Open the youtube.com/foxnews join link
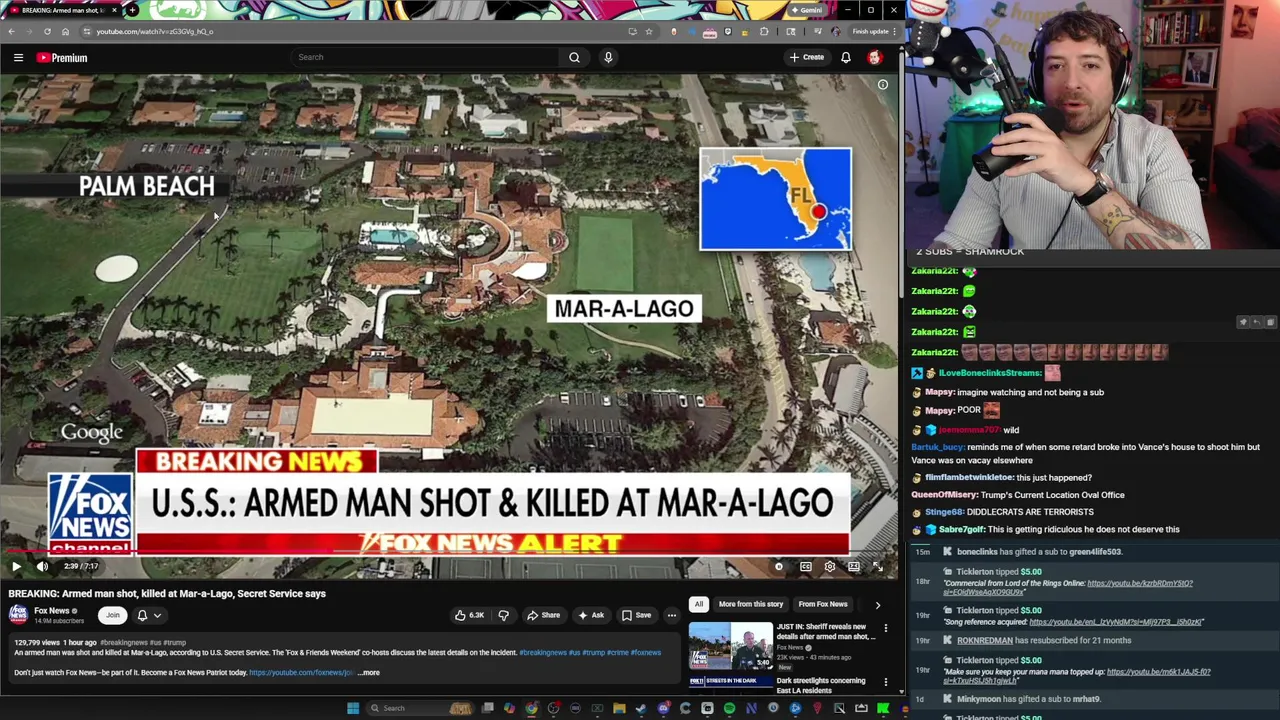This screenshot has height=720, width=1280. coord(301,673)
